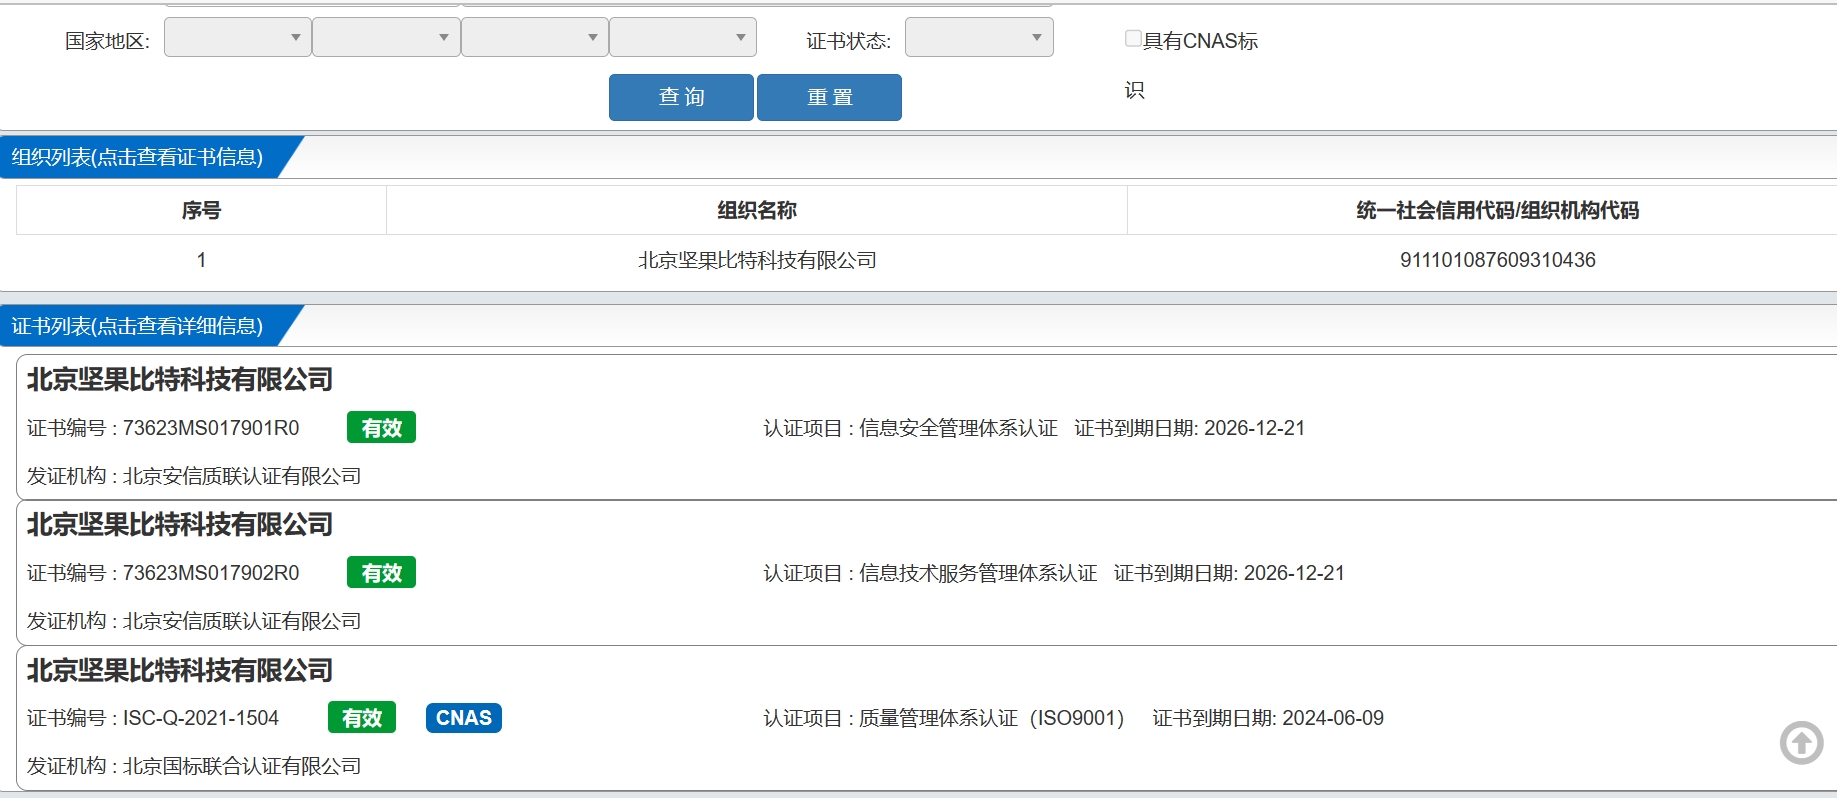Click the 查询 search button
Viewport: 1837px width, 798px height.
[681, 97]
